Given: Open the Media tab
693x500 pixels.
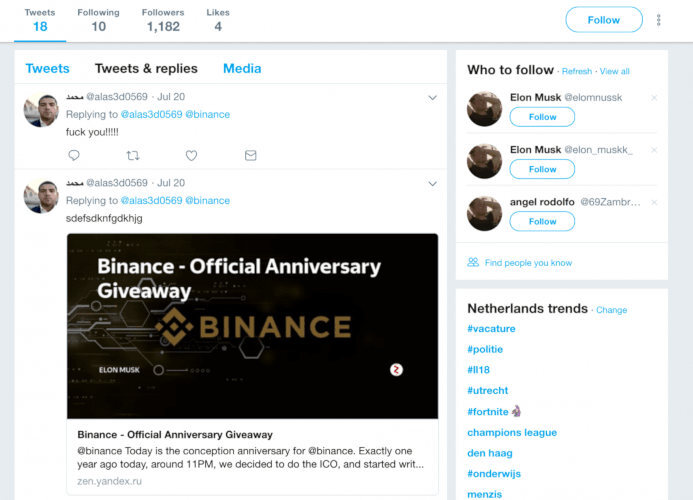Looking at the screenshot, I should click(242, 69).
